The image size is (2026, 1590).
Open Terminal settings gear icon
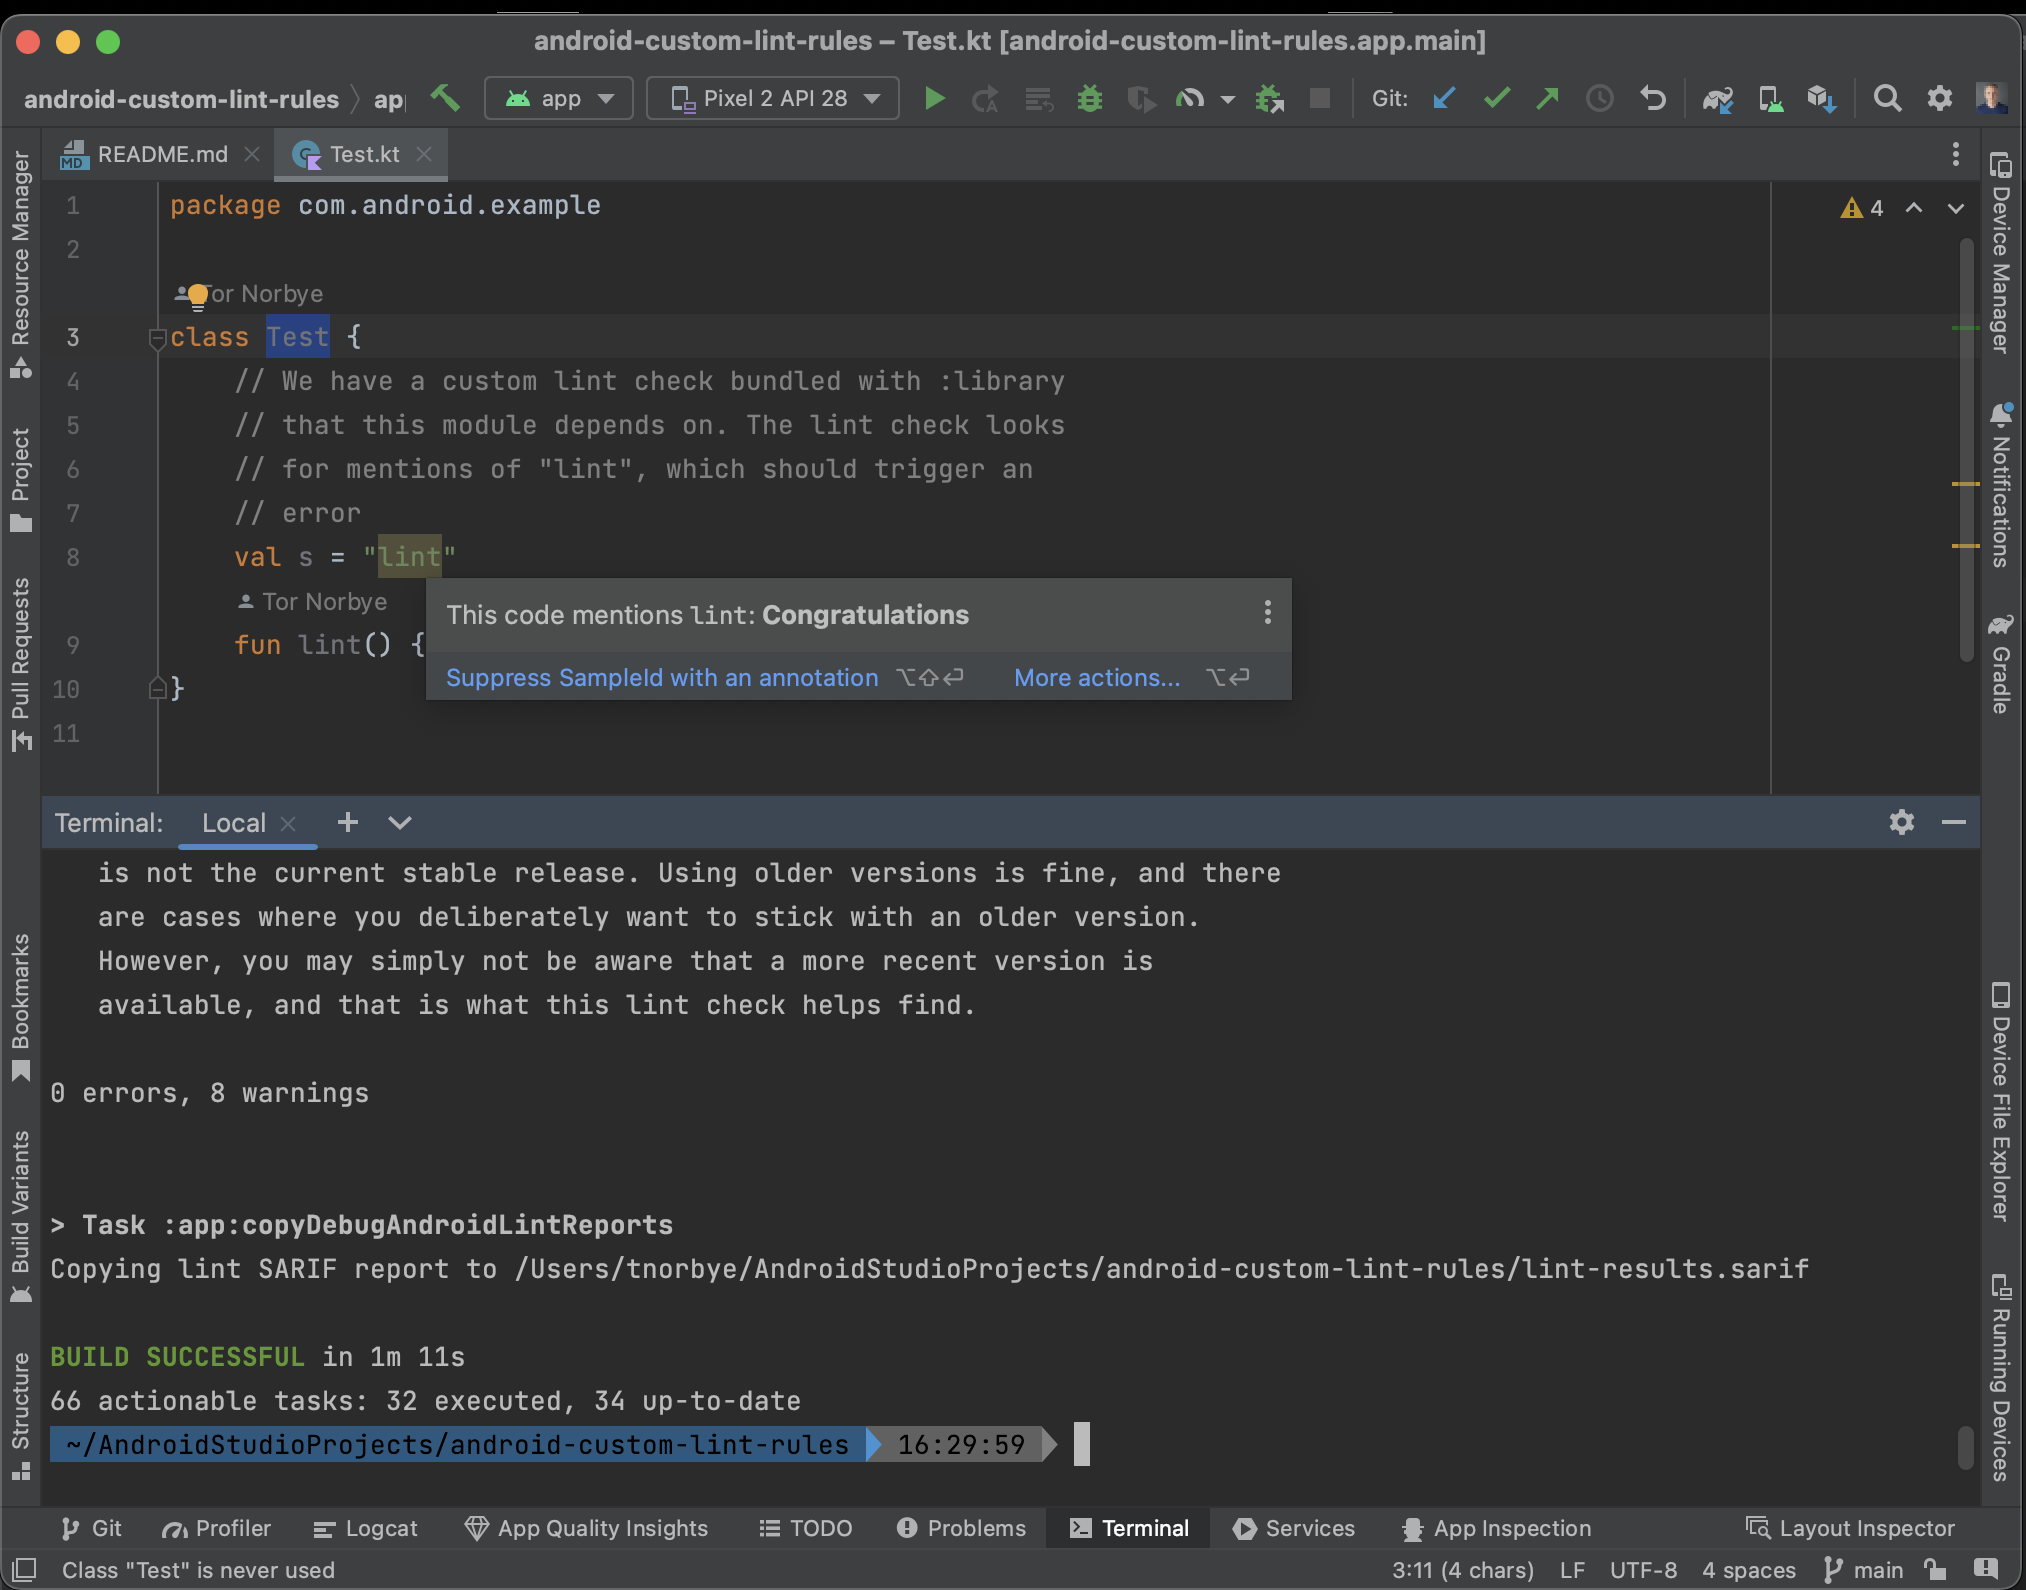[1901, 822]
